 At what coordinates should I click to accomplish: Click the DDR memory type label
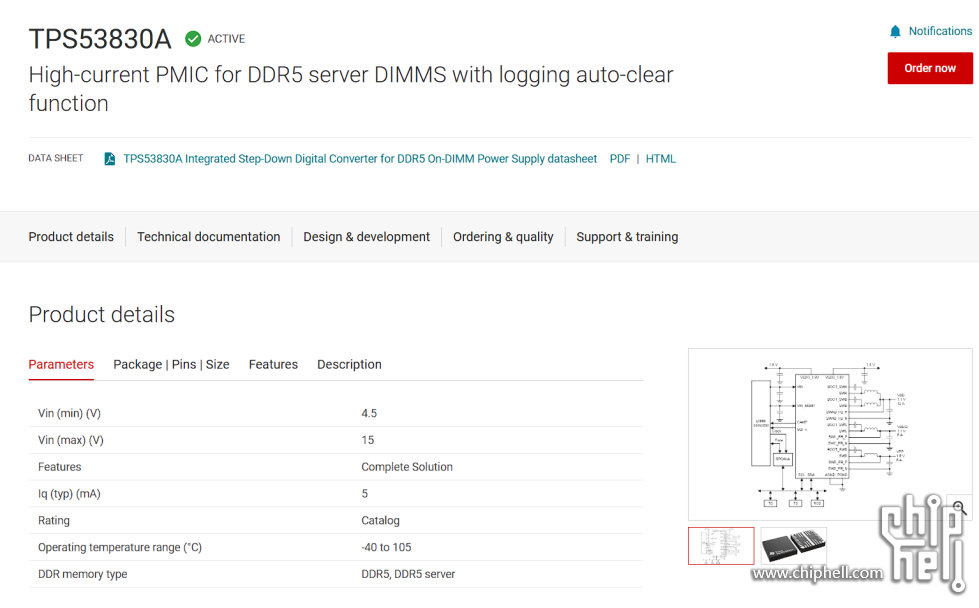tap(82, 574)
